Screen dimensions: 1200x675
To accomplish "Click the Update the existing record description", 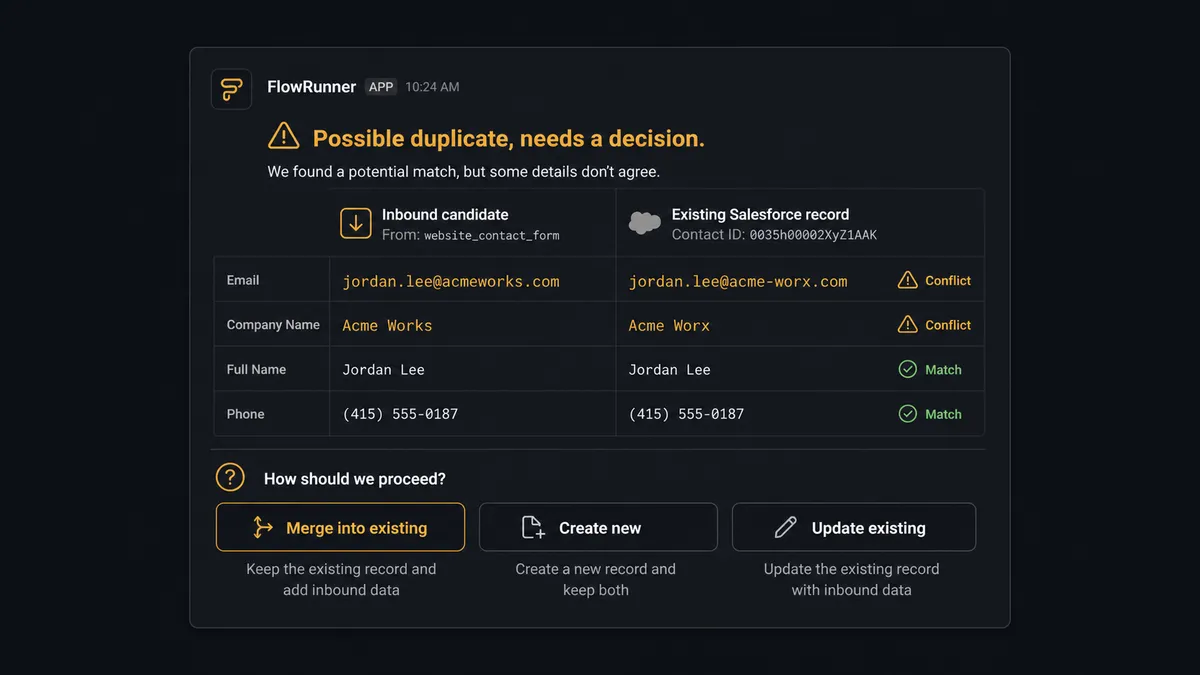I will pyautogui.click(x=852, y=579).
